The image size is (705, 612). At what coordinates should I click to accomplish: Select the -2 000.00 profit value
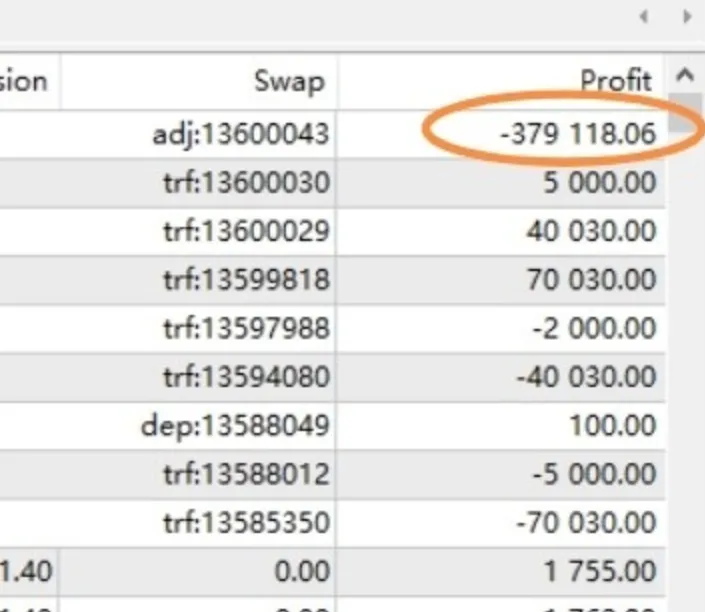click(x=594, y=328)
